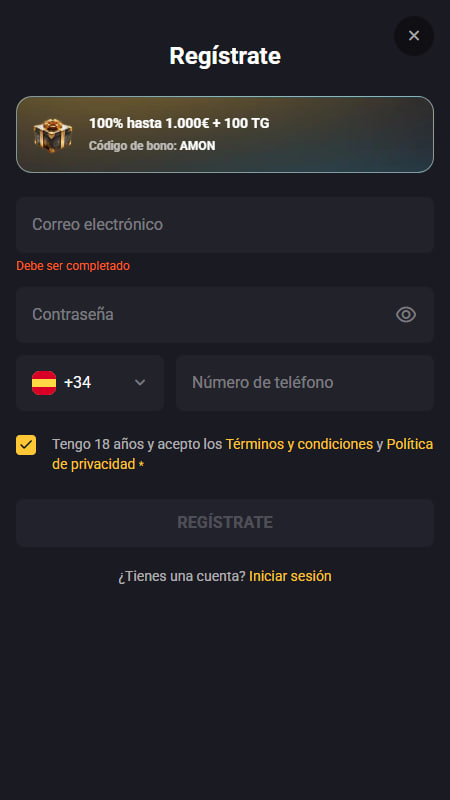Open the Política de privacidad link
450x800 pixels.
point(242,454)
